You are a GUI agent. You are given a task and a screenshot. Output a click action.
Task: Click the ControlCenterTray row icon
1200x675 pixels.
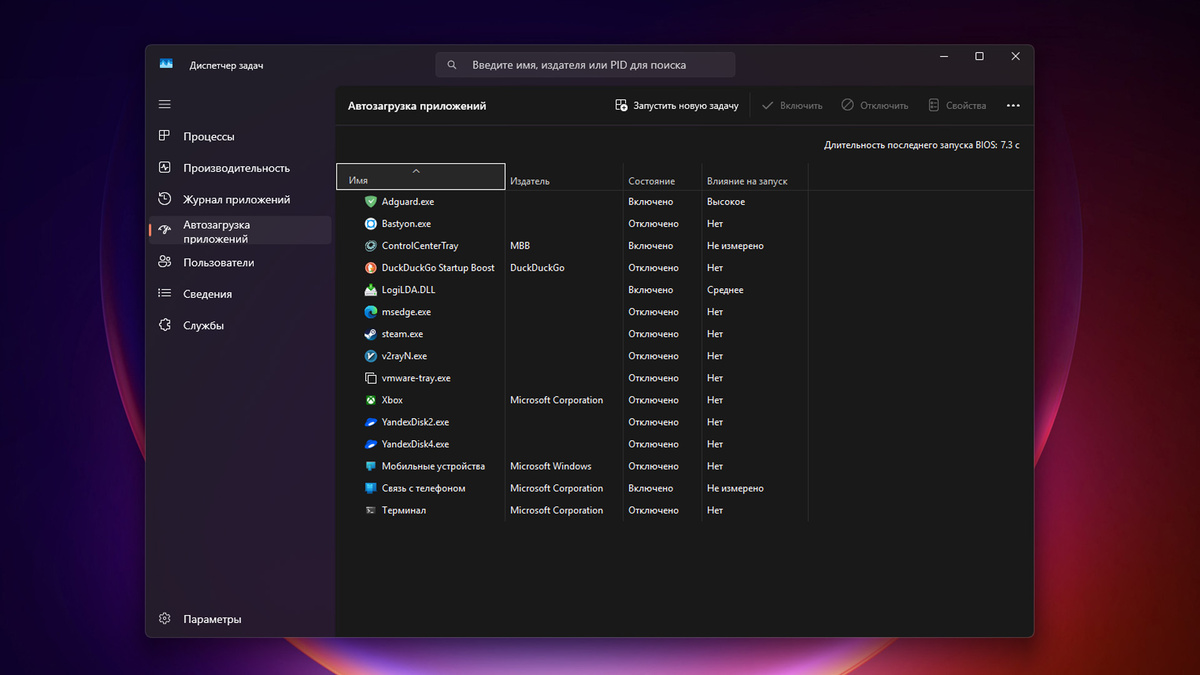[x=371, y=245]
